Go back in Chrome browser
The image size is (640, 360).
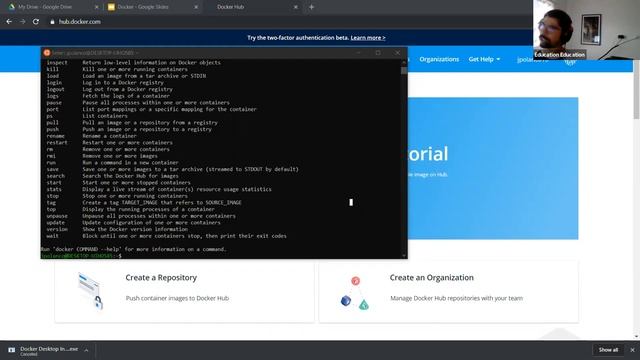9,22
